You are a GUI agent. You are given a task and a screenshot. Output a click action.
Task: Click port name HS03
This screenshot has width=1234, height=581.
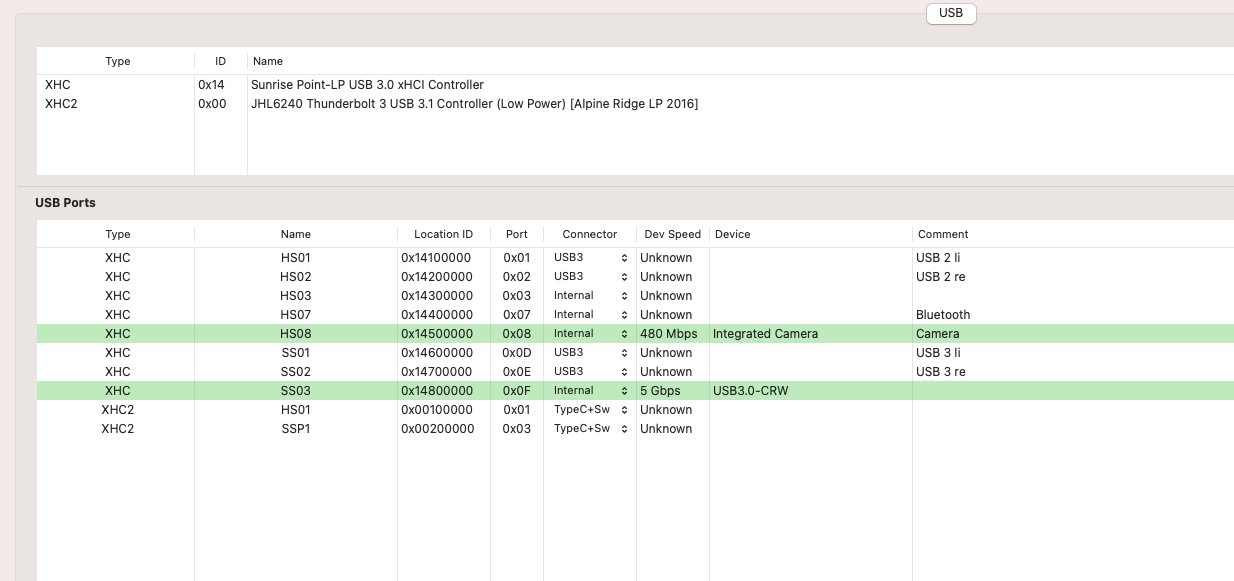(x=296, y=296)
